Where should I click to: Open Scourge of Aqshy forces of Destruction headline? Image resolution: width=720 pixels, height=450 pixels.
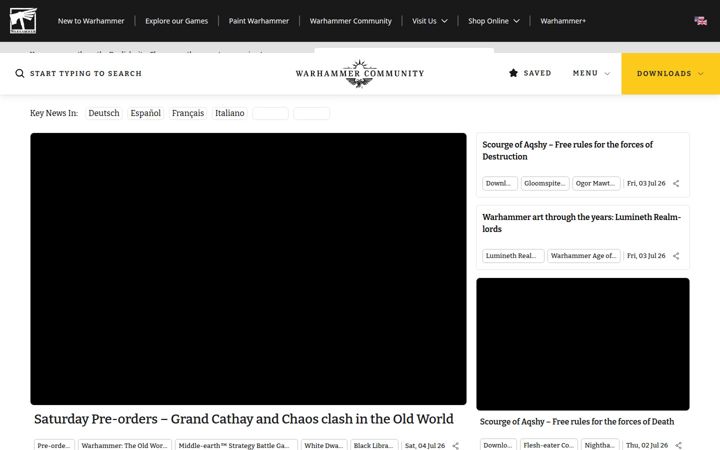[568, 151]
